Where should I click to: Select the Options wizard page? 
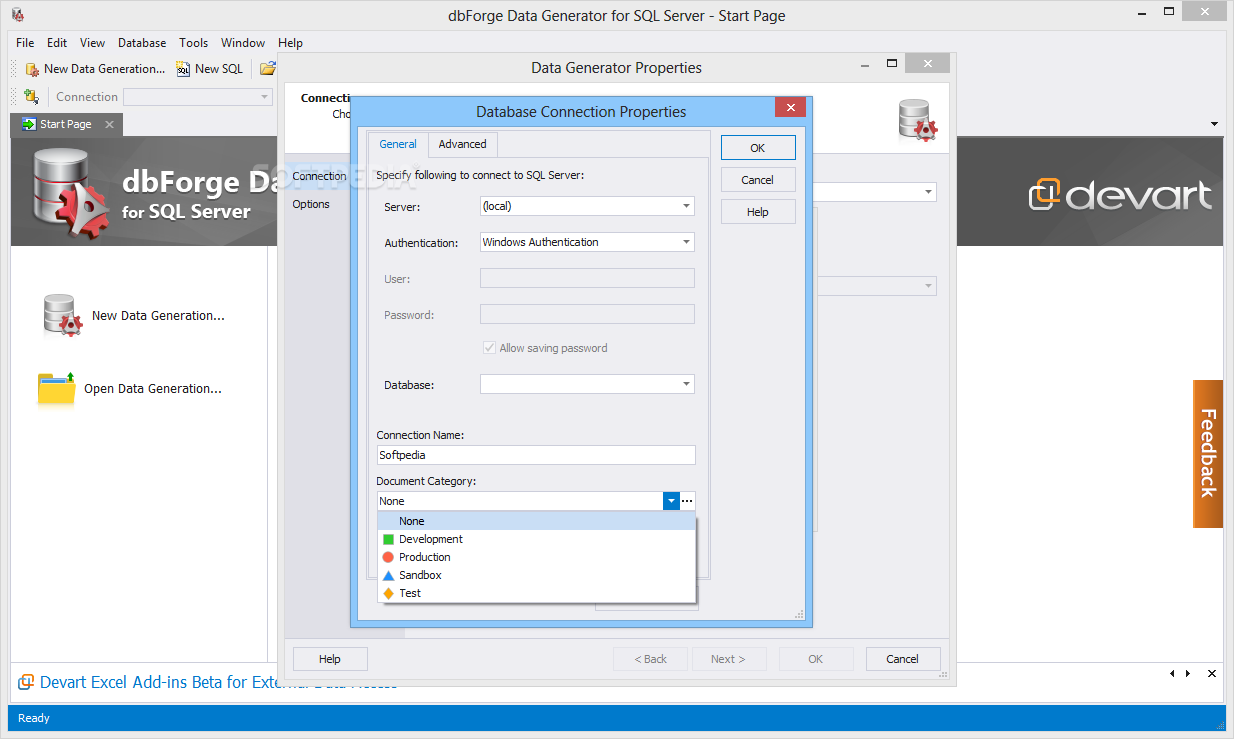pyautogui.click(x=311, y=204)
